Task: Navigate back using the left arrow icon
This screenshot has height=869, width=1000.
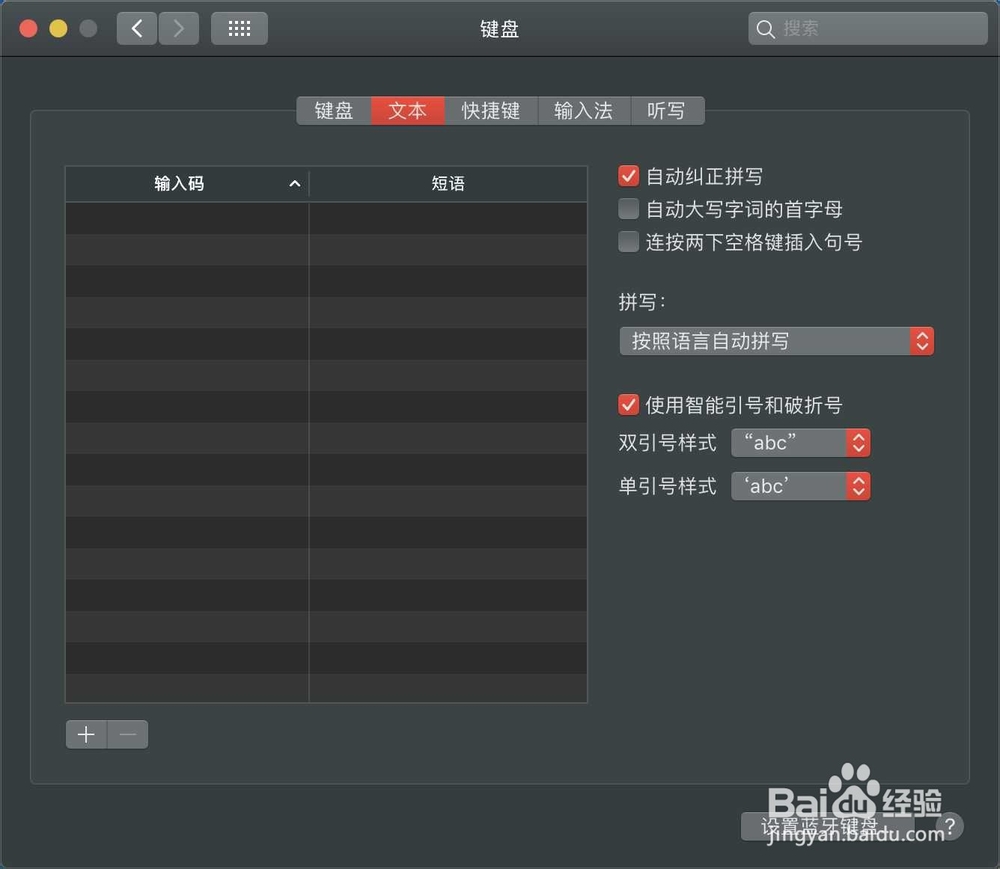Action: (137, 28)
